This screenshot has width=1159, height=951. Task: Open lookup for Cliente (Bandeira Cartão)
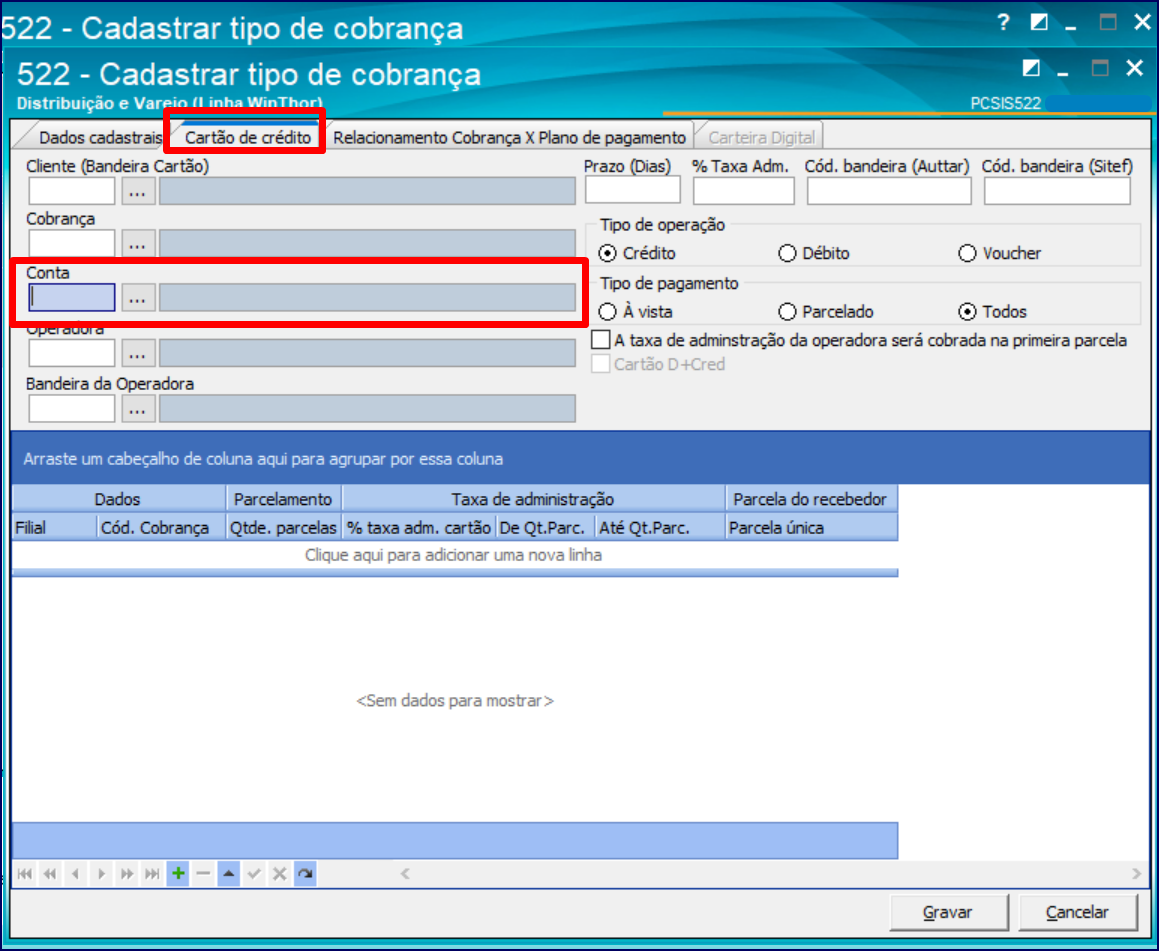137,192
